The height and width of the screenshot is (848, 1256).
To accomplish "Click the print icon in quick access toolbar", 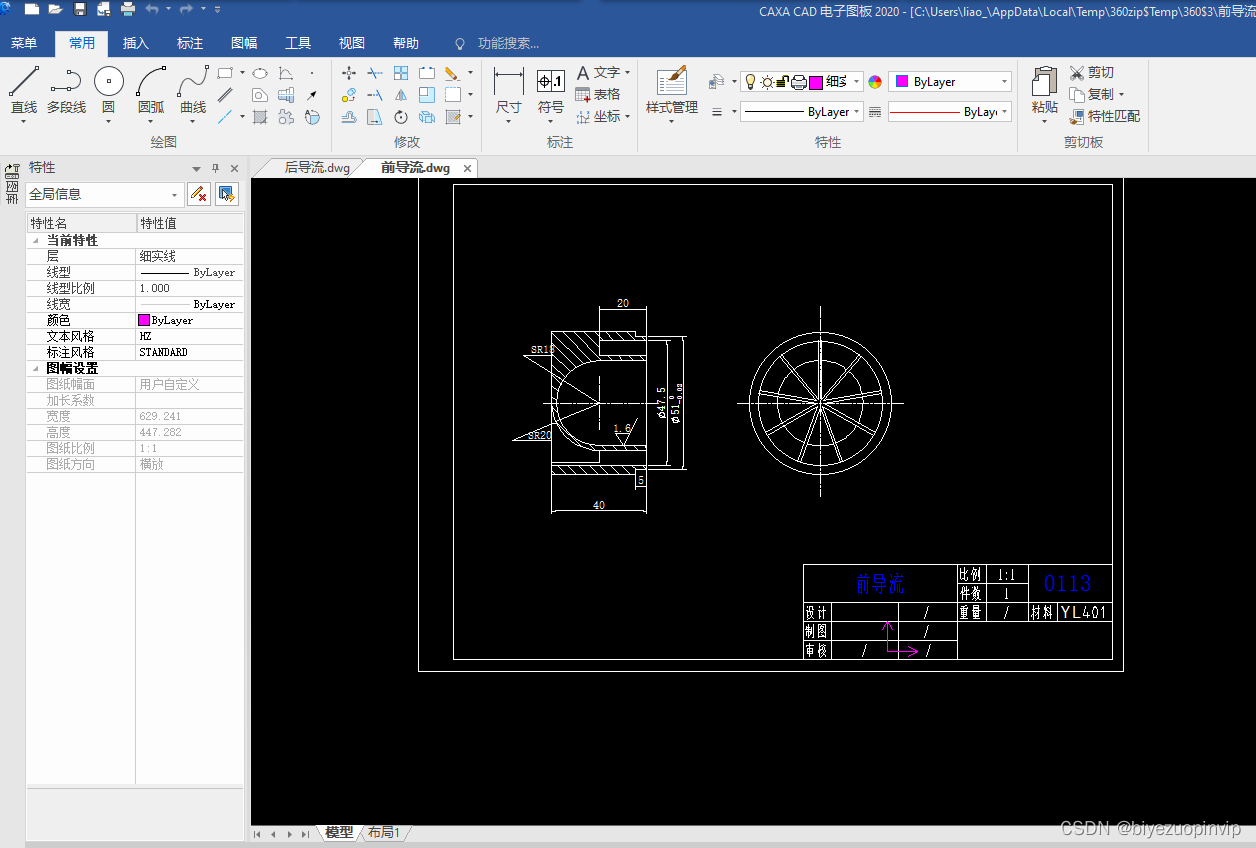I will pyautogui.click(x=128, y=9).
